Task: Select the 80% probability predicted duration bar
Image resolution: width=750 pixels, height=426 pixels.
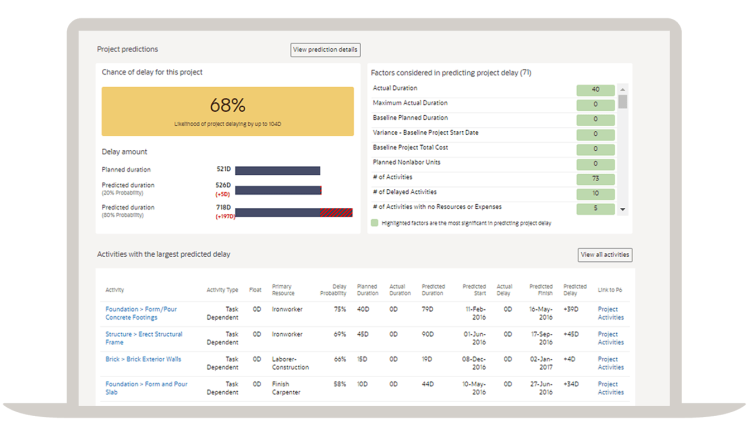Action: 293,213
